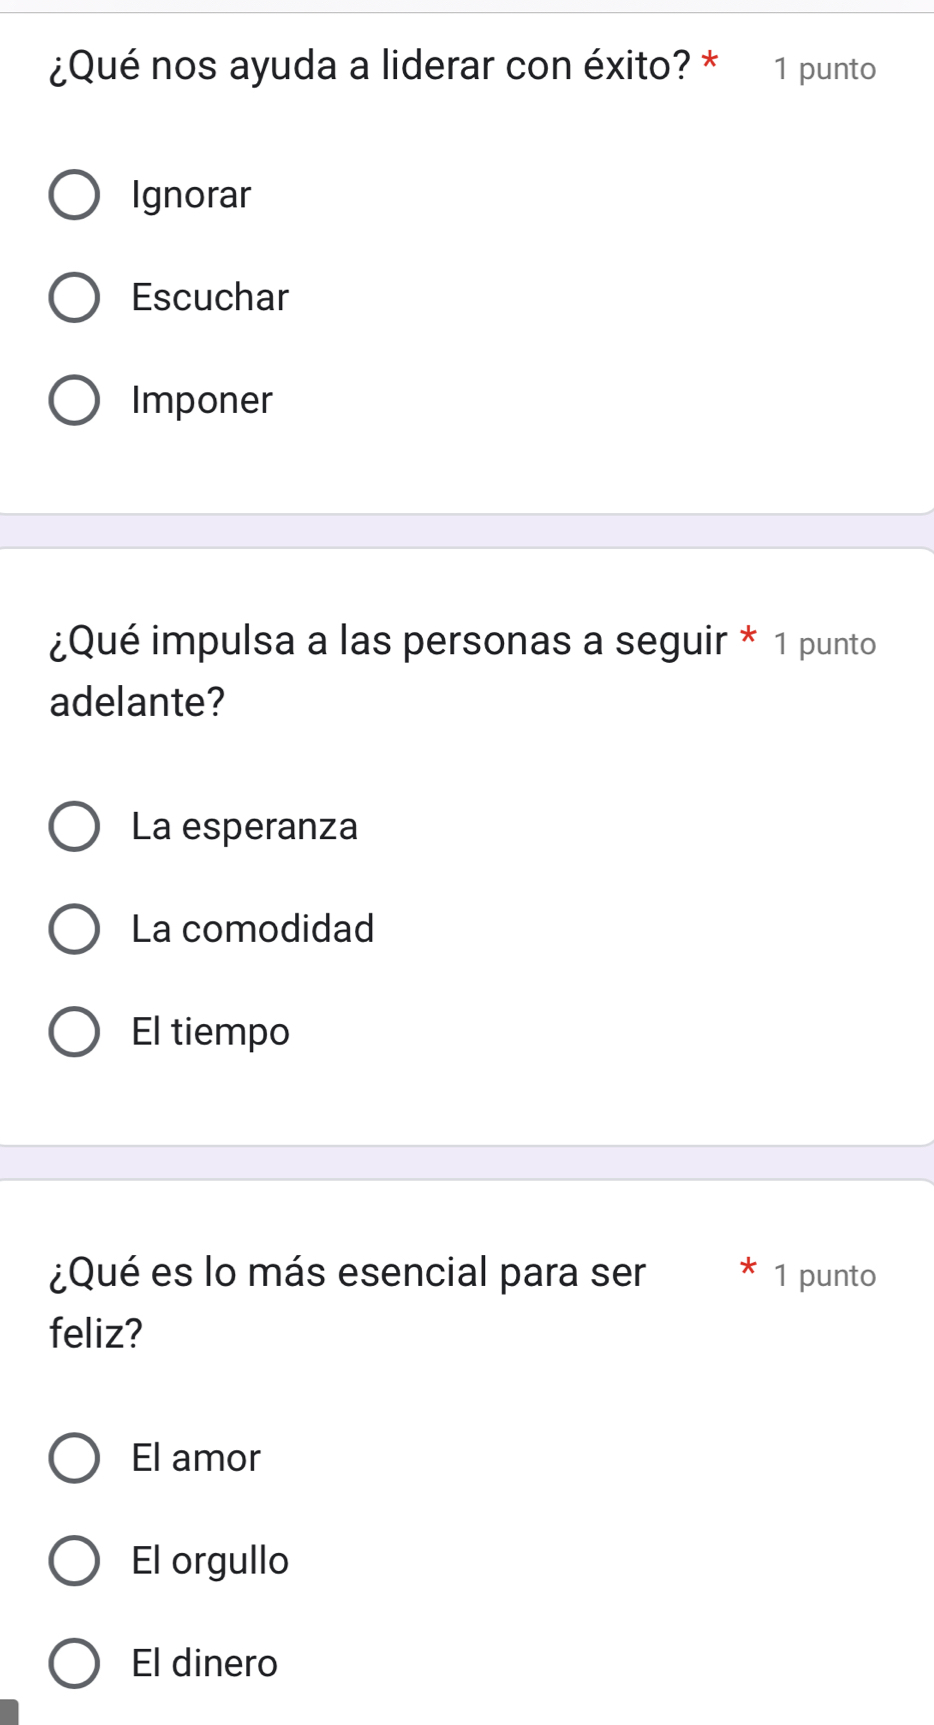Click the question title about seguir adelante
Screen dimensions: 934x1725
pos(388,670)
